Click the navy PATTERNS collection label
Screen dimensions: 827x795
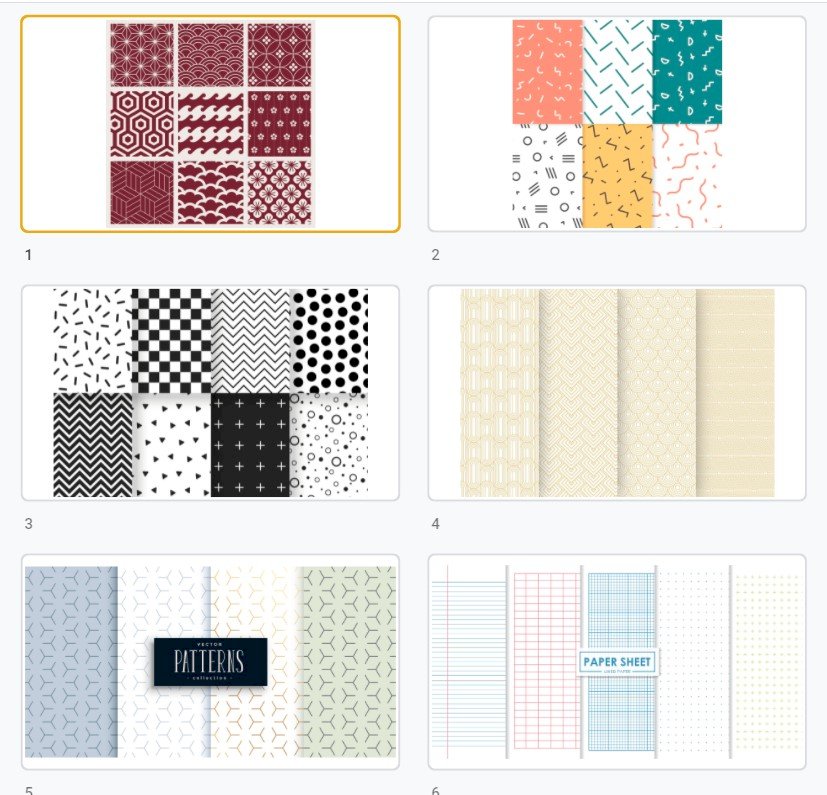coord(210,662)
